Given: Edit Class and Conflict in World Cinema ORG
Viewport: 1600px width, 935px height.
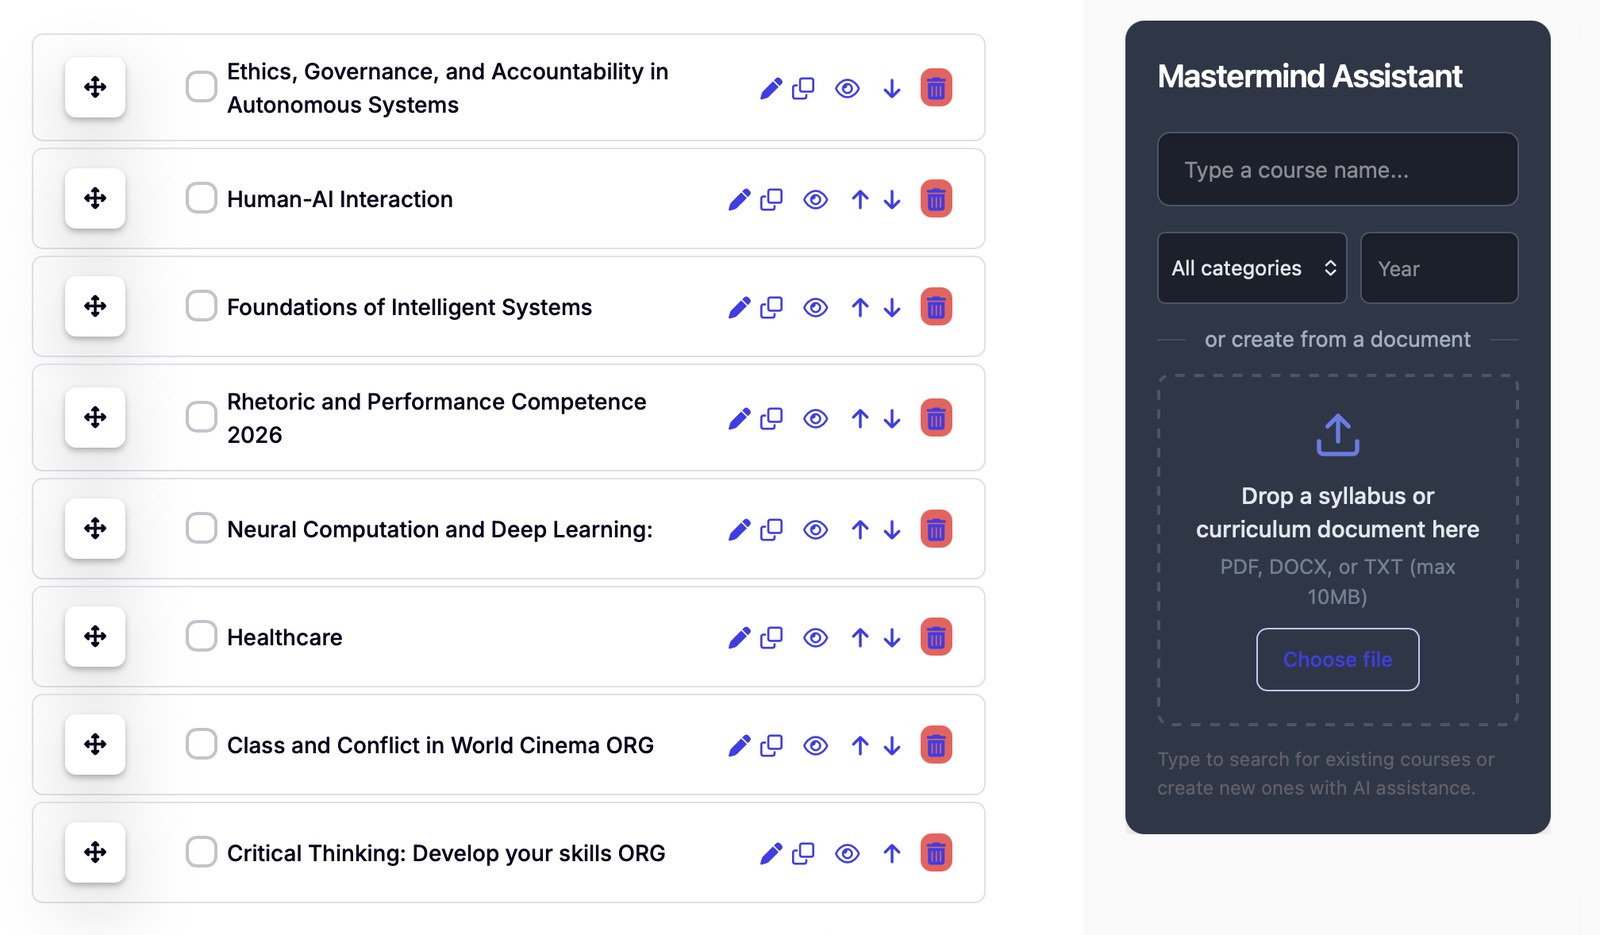Looking at the screenshot, I should pyautogui.click(x=739, y=746).
